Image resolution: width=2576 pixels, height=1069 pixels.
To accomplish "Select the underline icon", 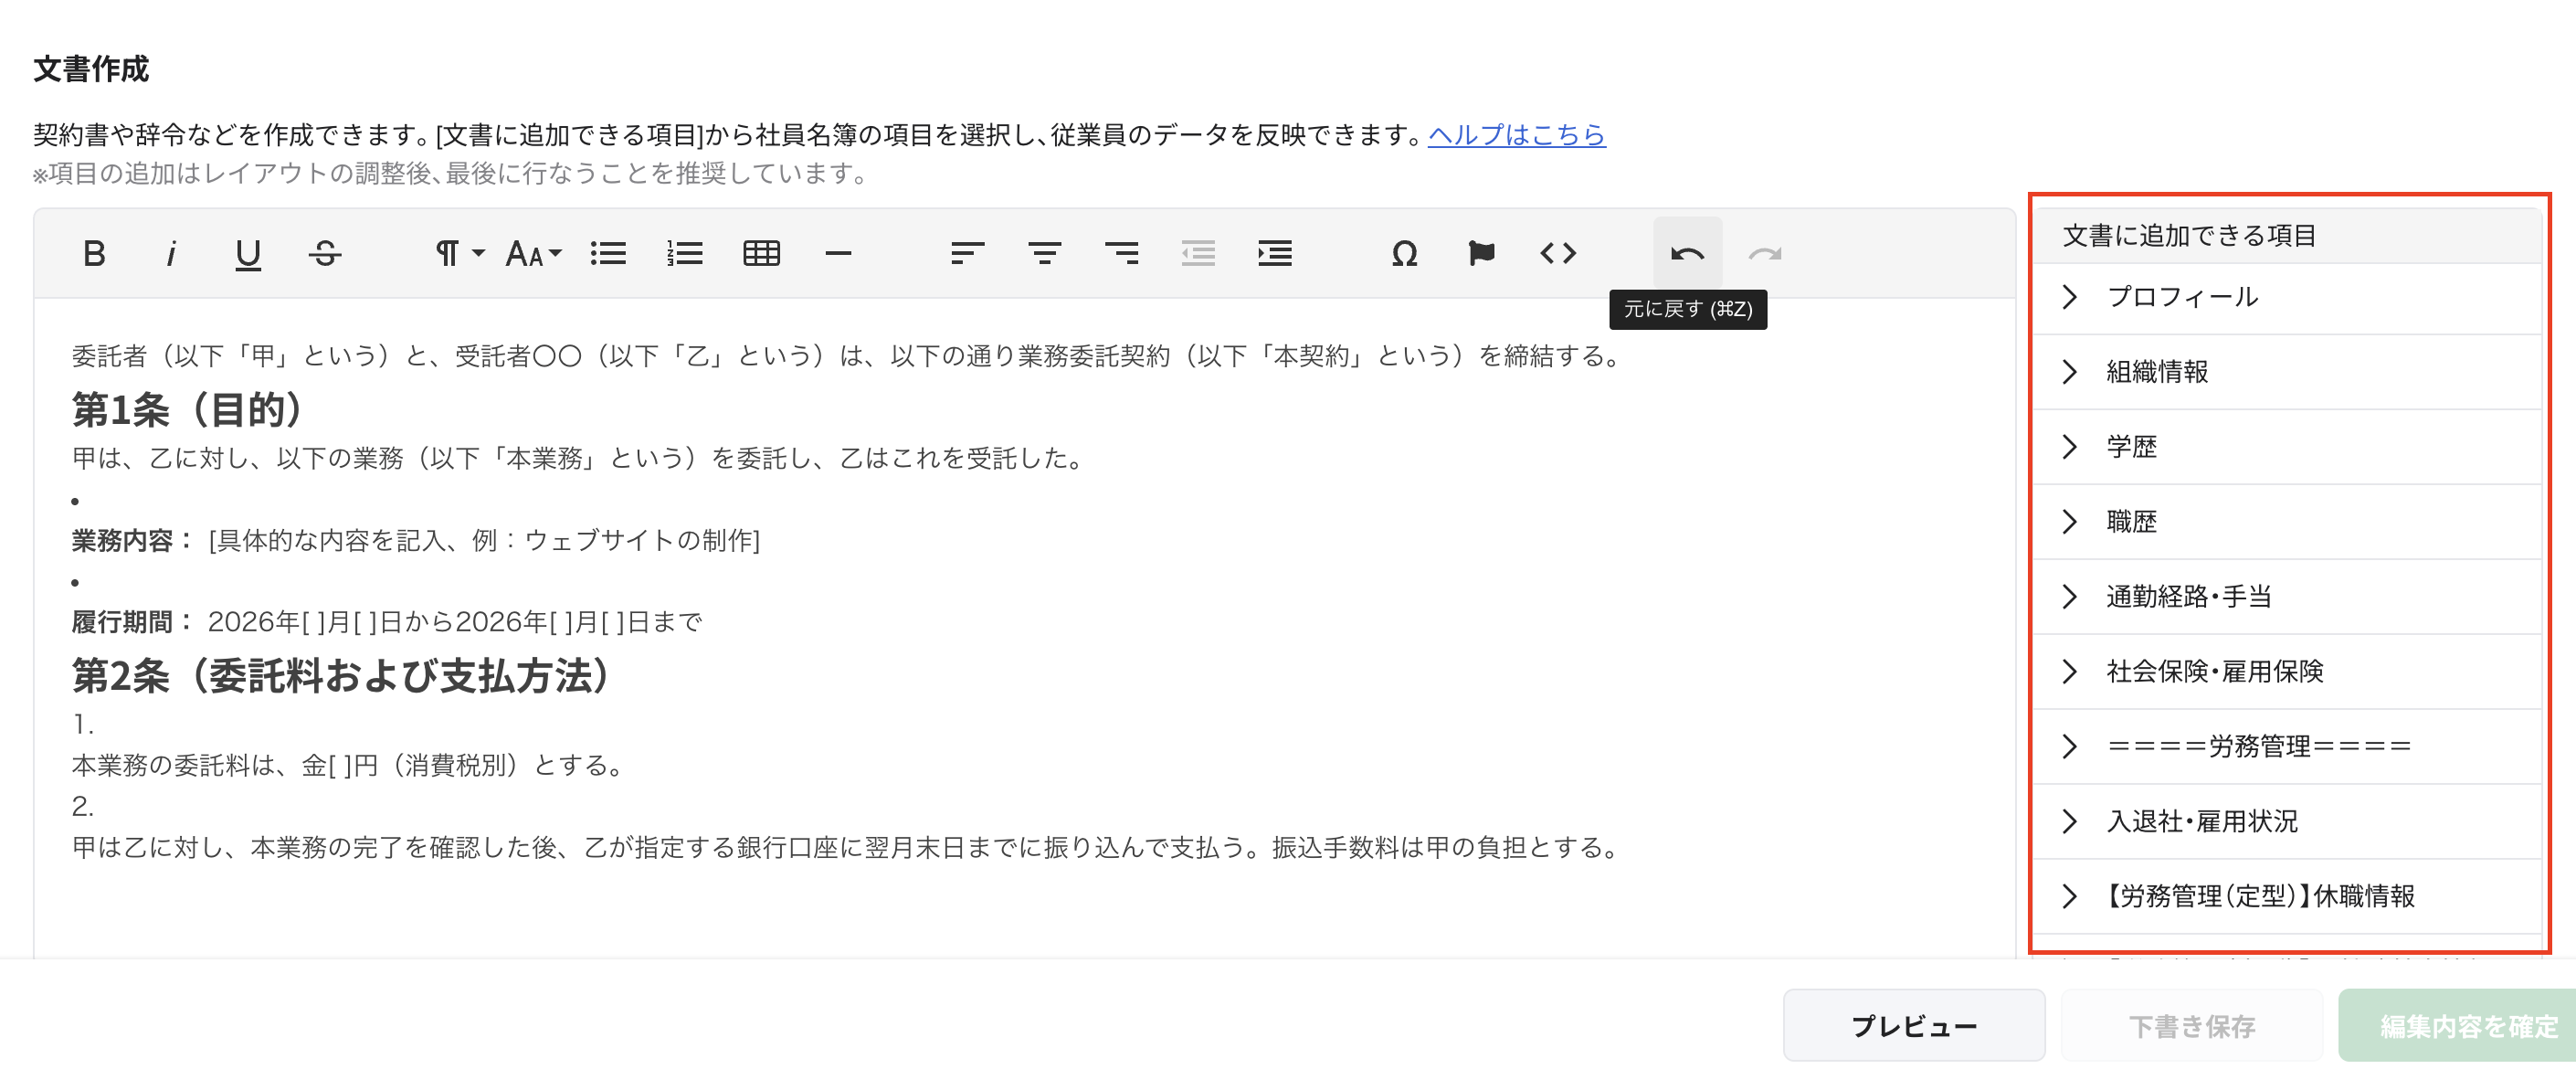I will click(x=248, y=253).
